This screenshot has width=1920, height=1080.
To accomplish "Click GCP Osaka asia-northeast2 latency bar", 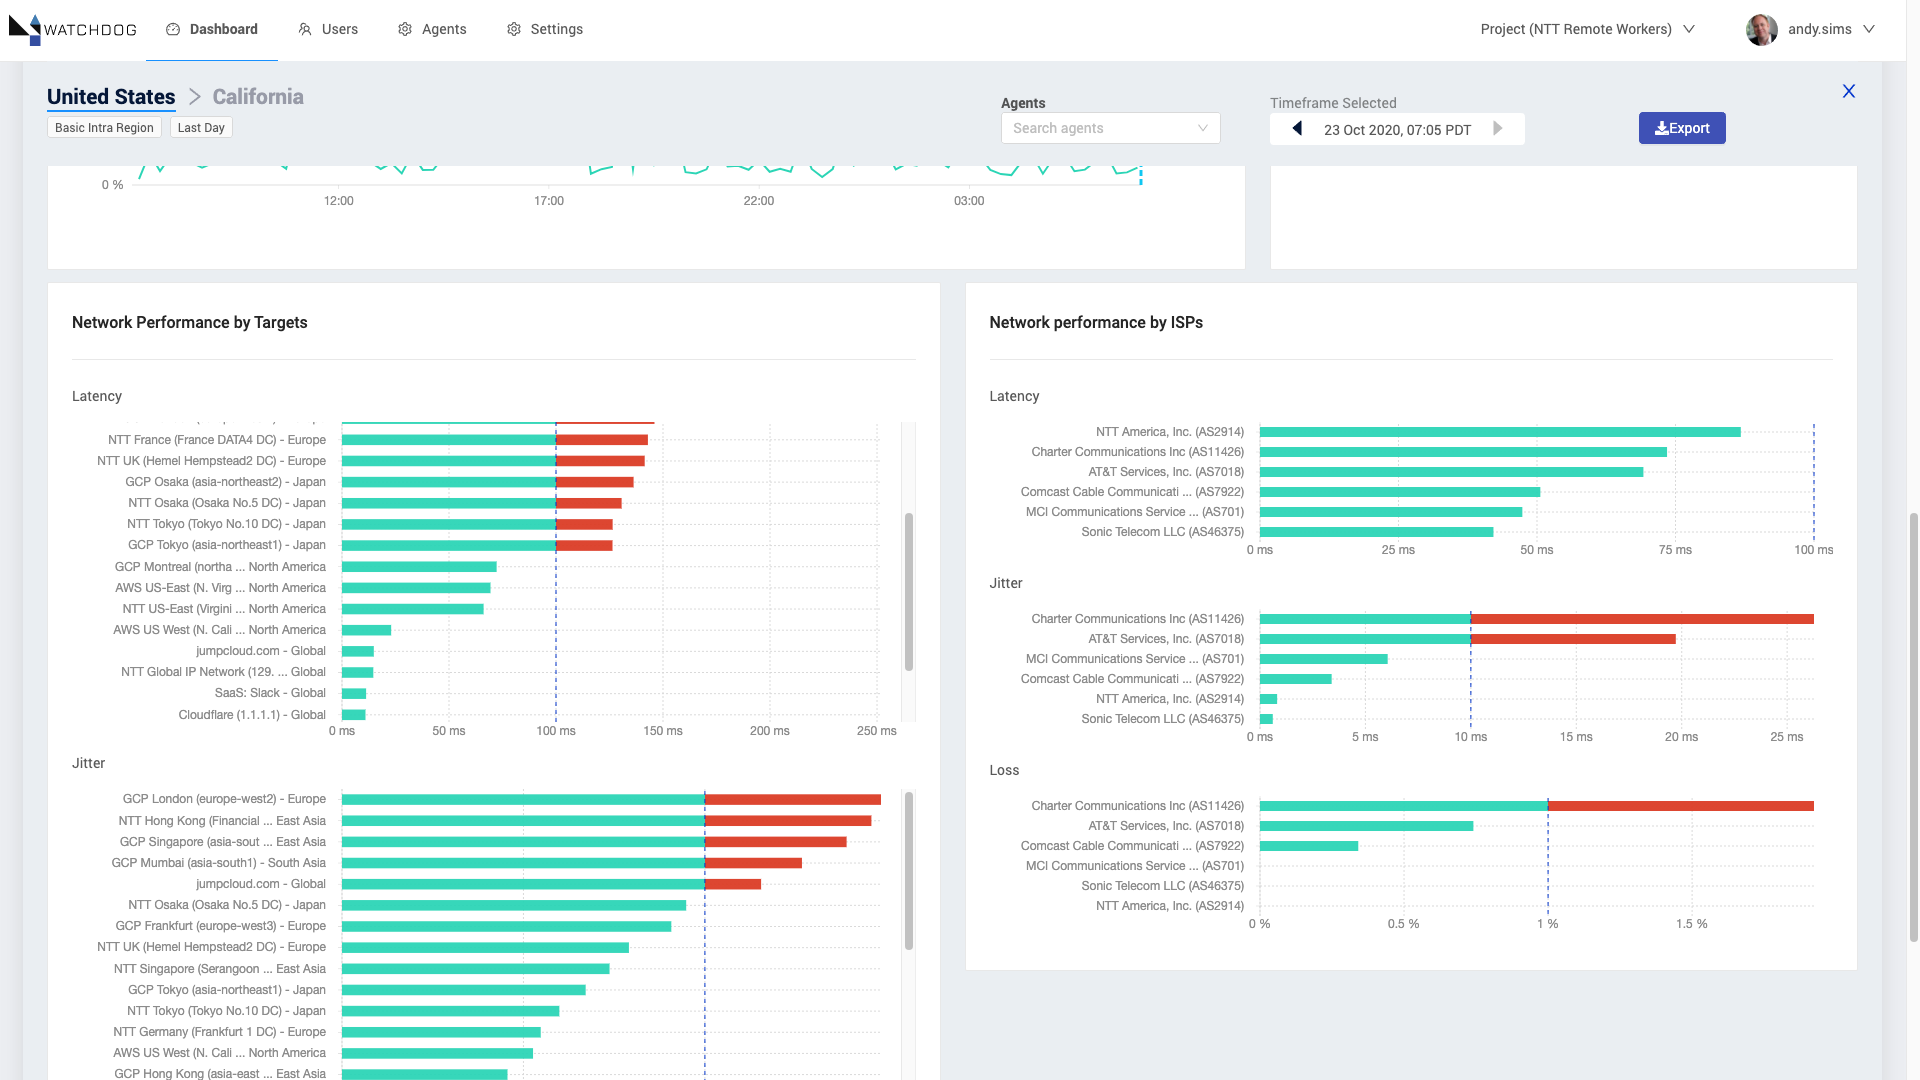I will pyautogui.click(x=488, y=482).
